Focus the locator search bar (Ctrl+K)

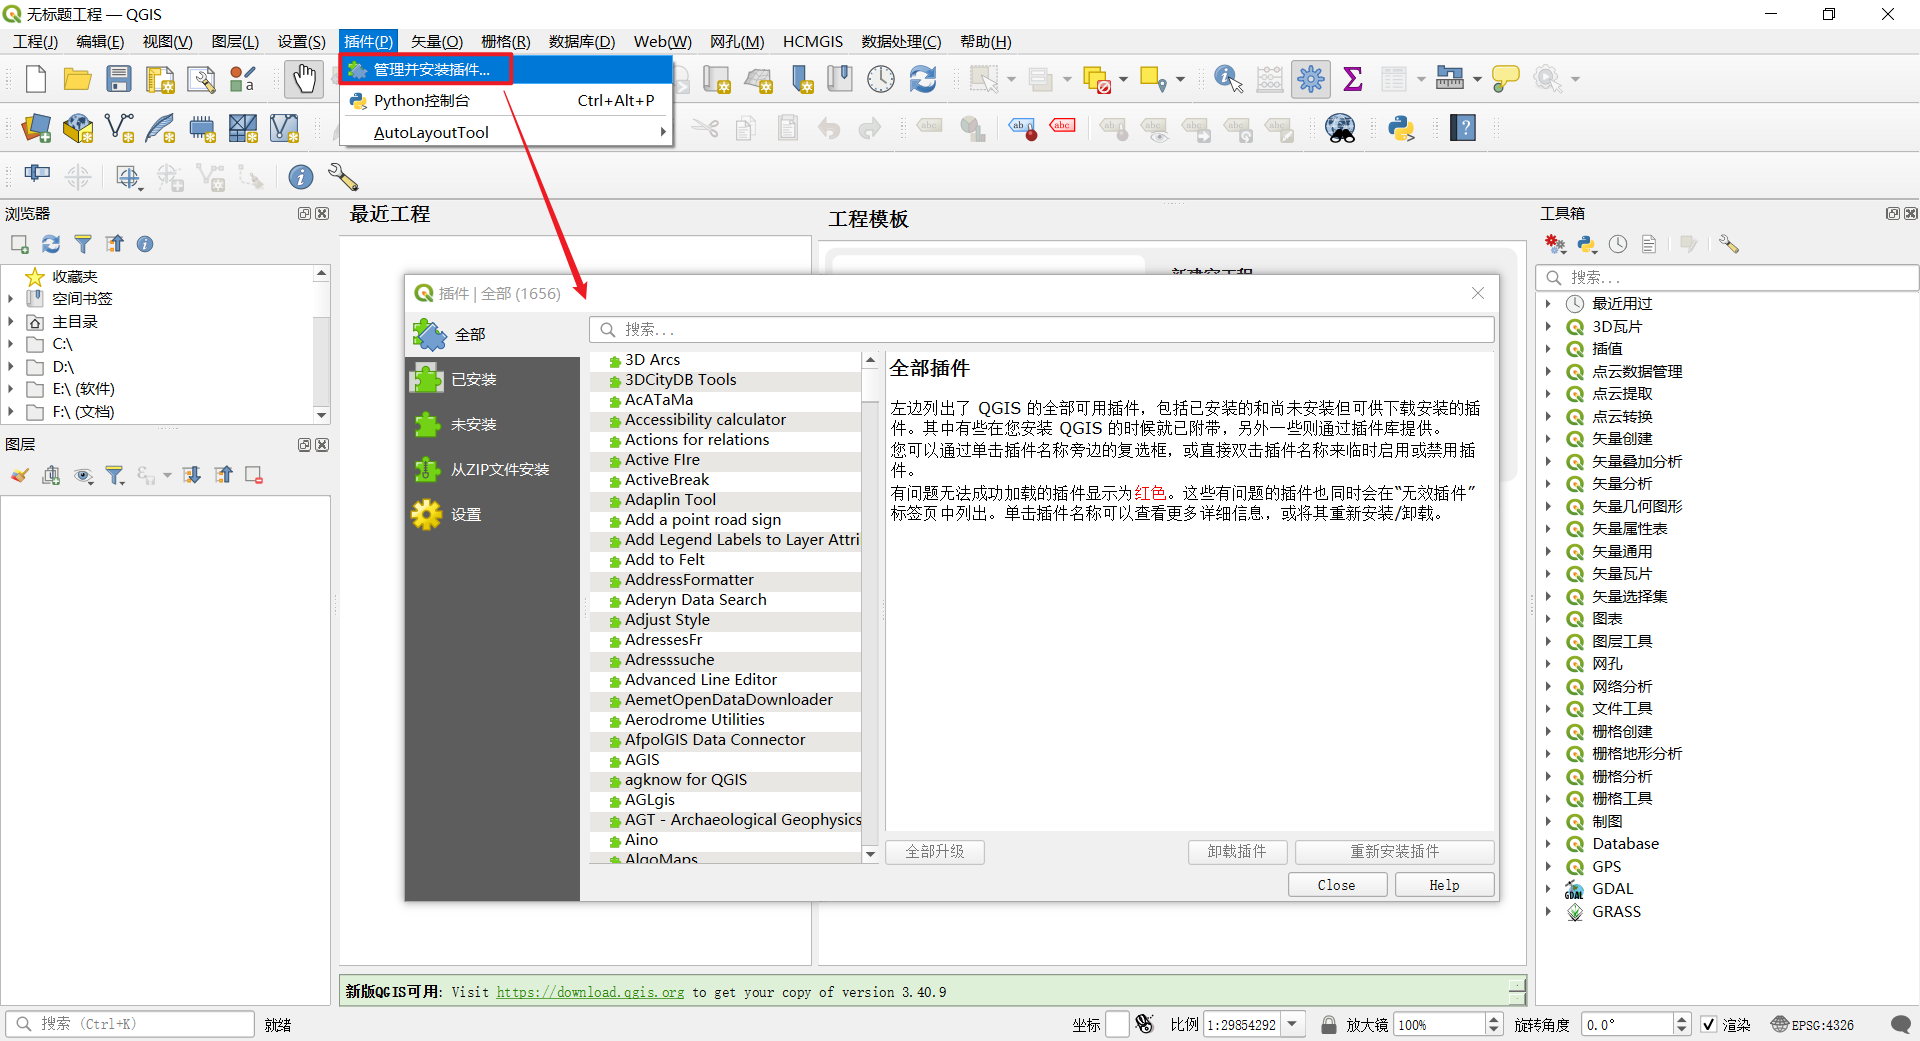tap(130, 1024)
